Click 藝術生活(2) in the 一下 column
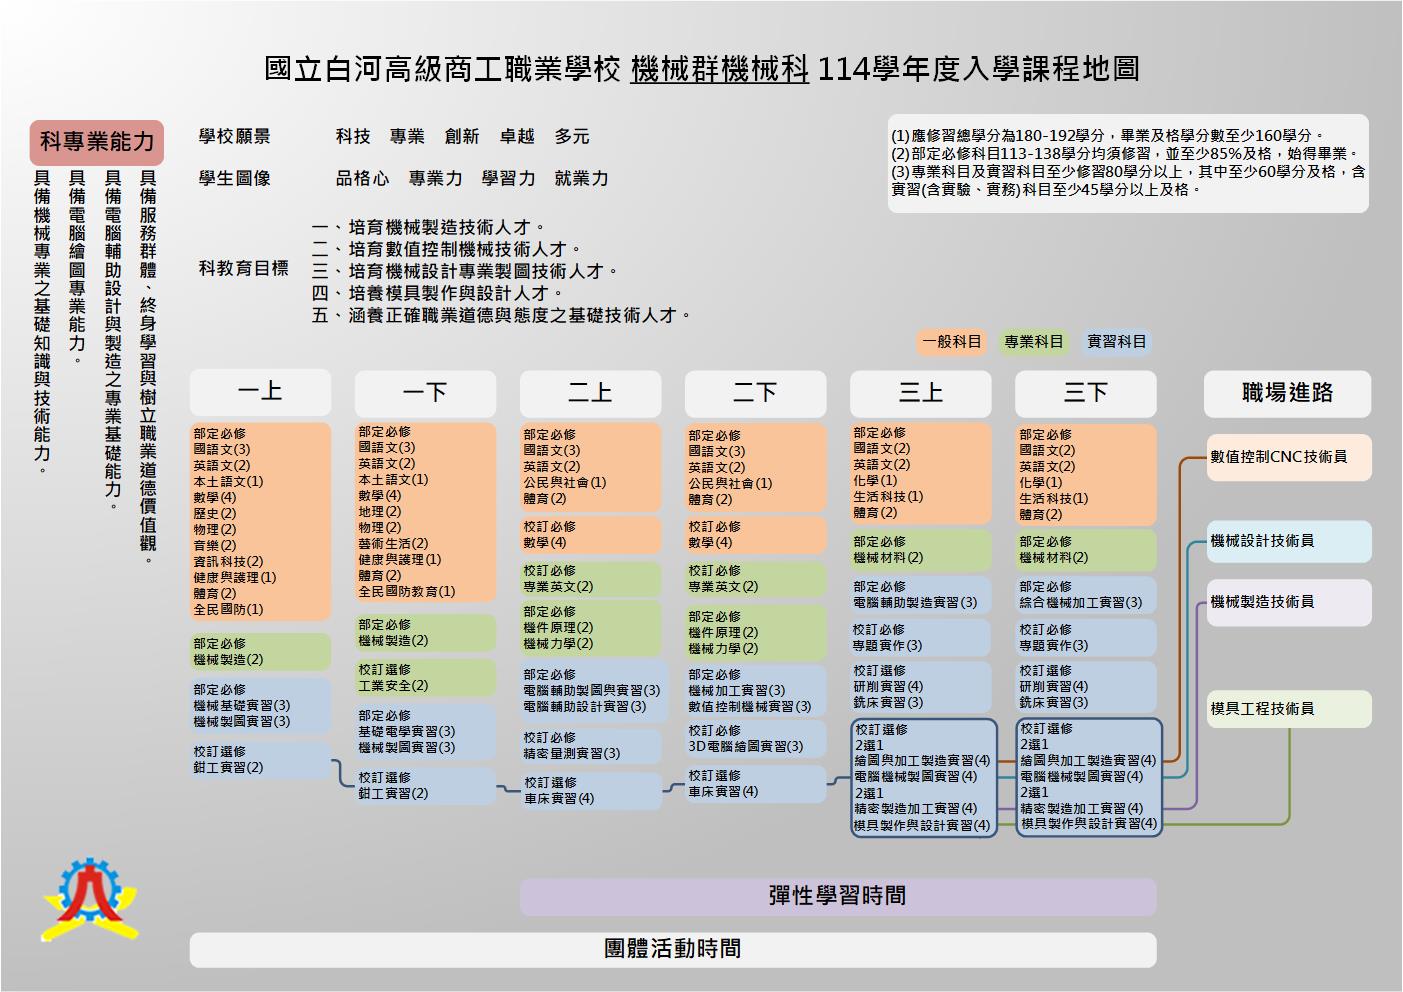The width and height of the screenshot is (1403, 992). tap(393, 544)
